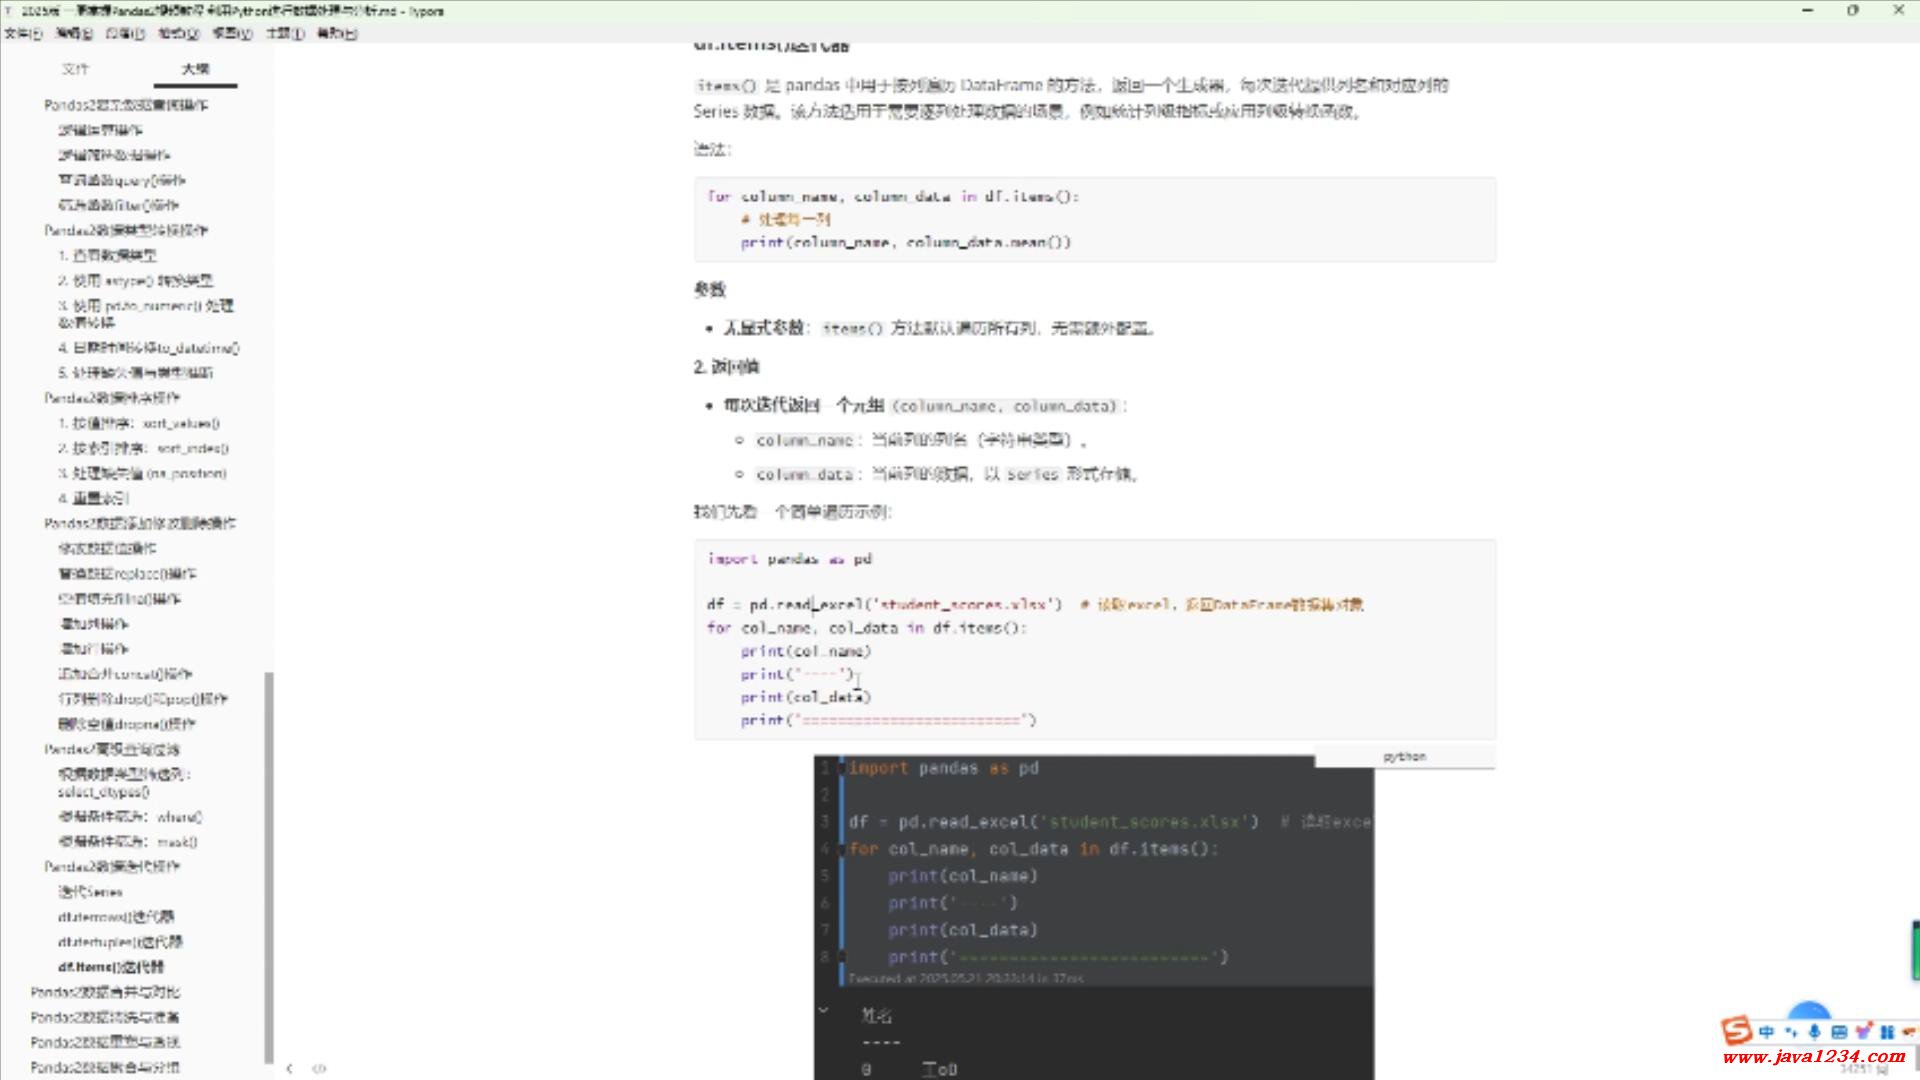Click the blue floating circle icon
The image size is (1920, 1080).
click(1808, 1010)
